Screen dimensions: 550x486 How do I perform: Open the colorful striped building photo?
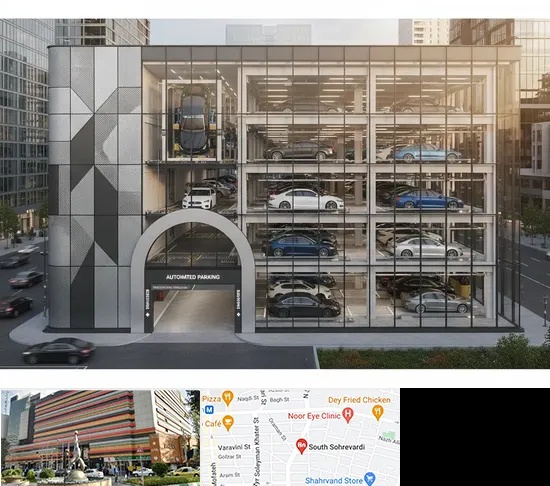(100, 437)
